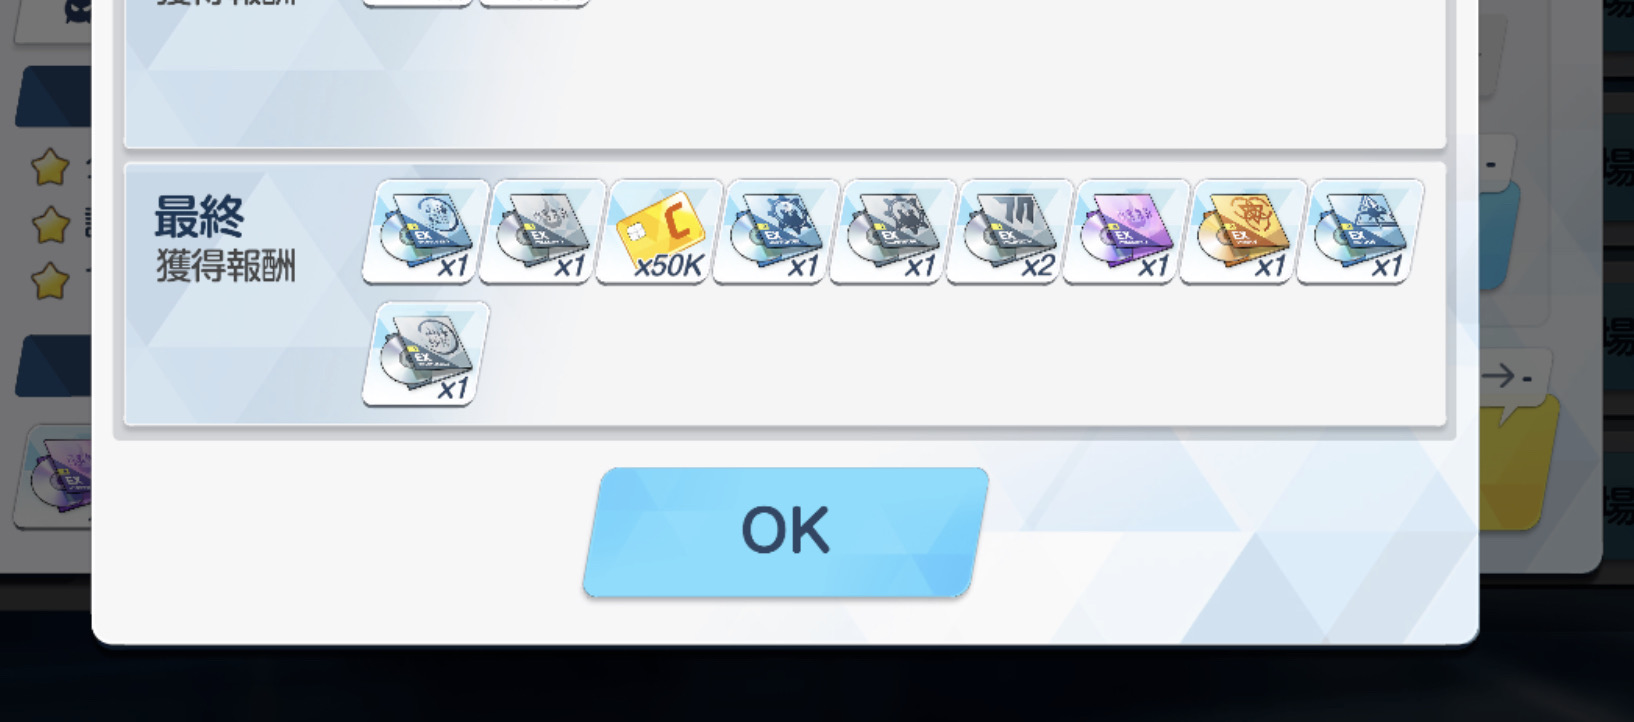This screenshot has height=722, width=1634.
Task: Select the grey EX disc marked x2
Action: (x=1010, y=232)
